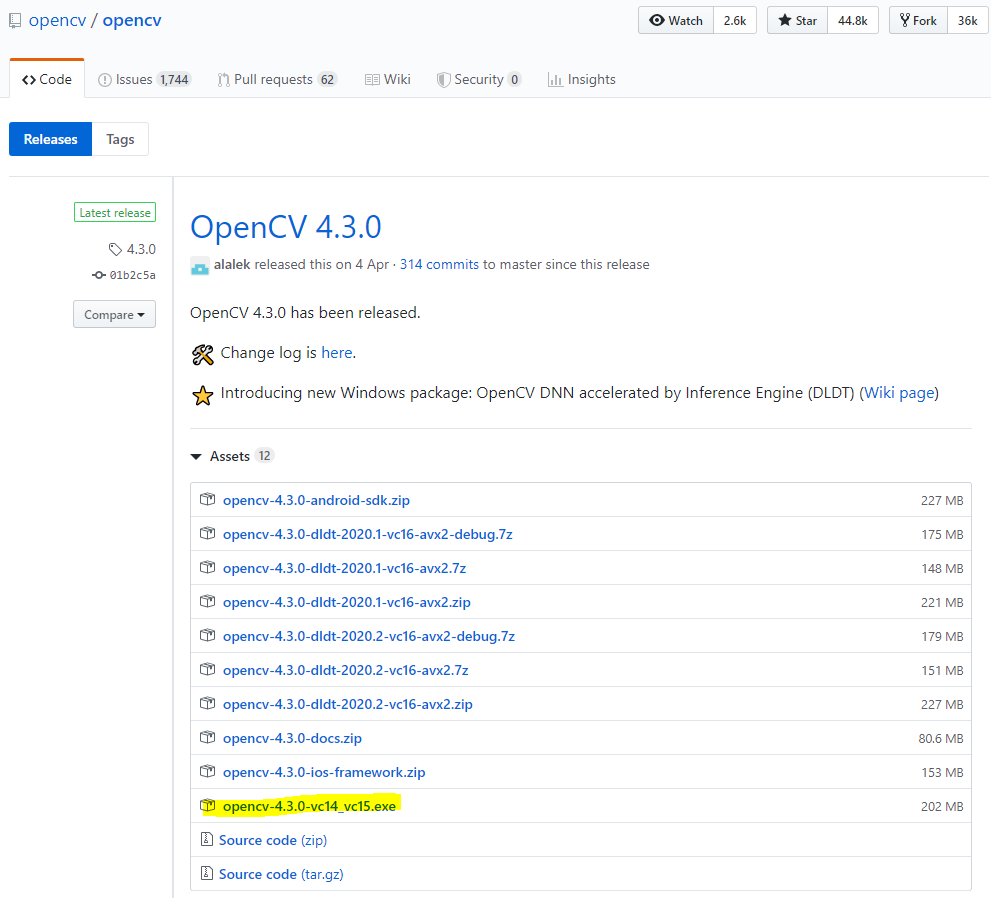Image resolution: width=991 pixels, height=898 pixels.
Task: Click file icon for Source code (tar.gz)
Action: [x=207, y=873]
